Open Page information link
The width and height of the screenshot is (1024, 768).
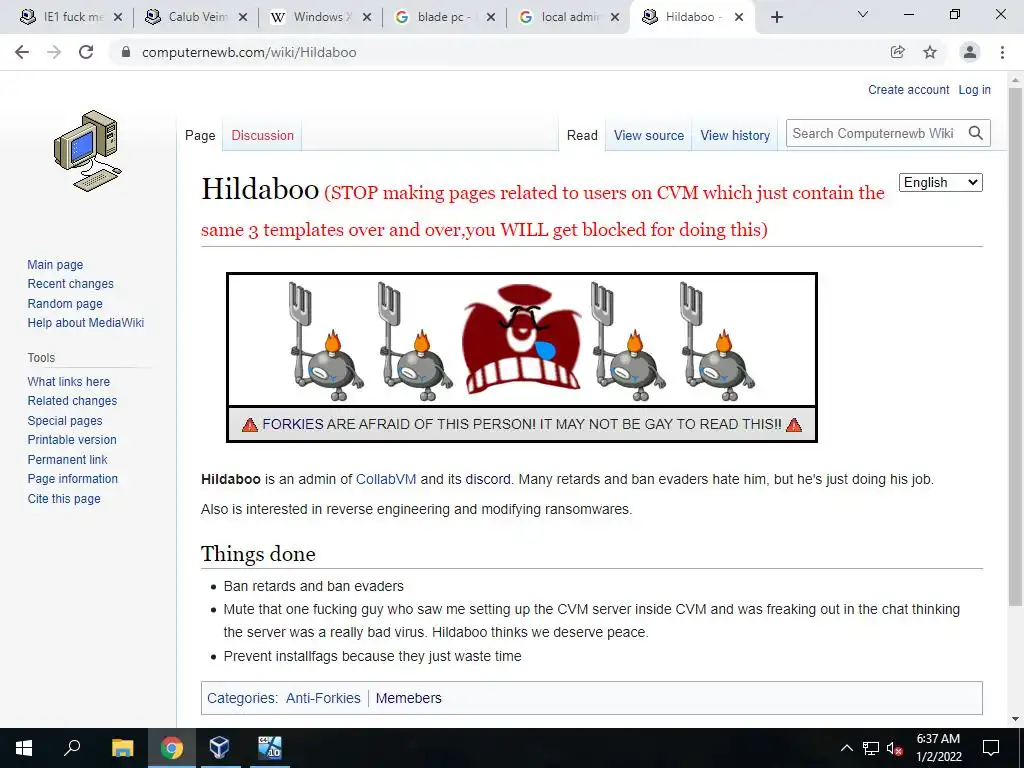pyautogui.click(x=72, y=479)
